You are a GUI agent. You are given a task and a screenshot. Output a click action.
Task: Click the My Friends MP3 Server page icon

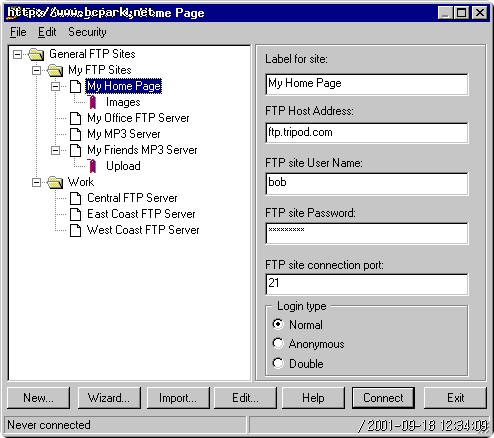click(75, 150)
